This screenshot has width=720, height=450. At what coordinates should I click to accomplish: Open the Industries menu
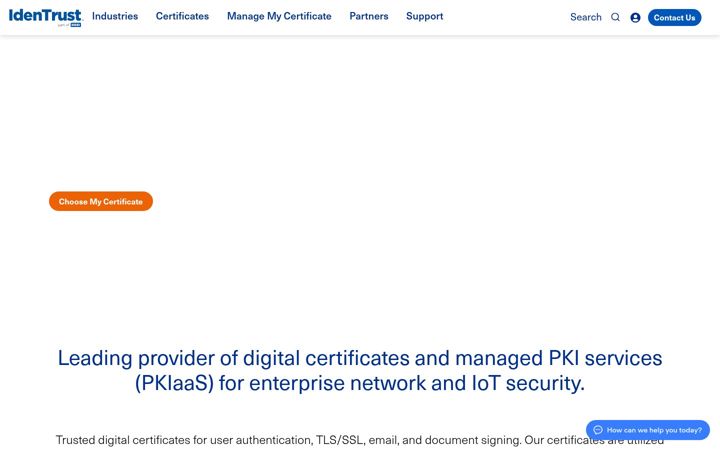tap(115, 16)
